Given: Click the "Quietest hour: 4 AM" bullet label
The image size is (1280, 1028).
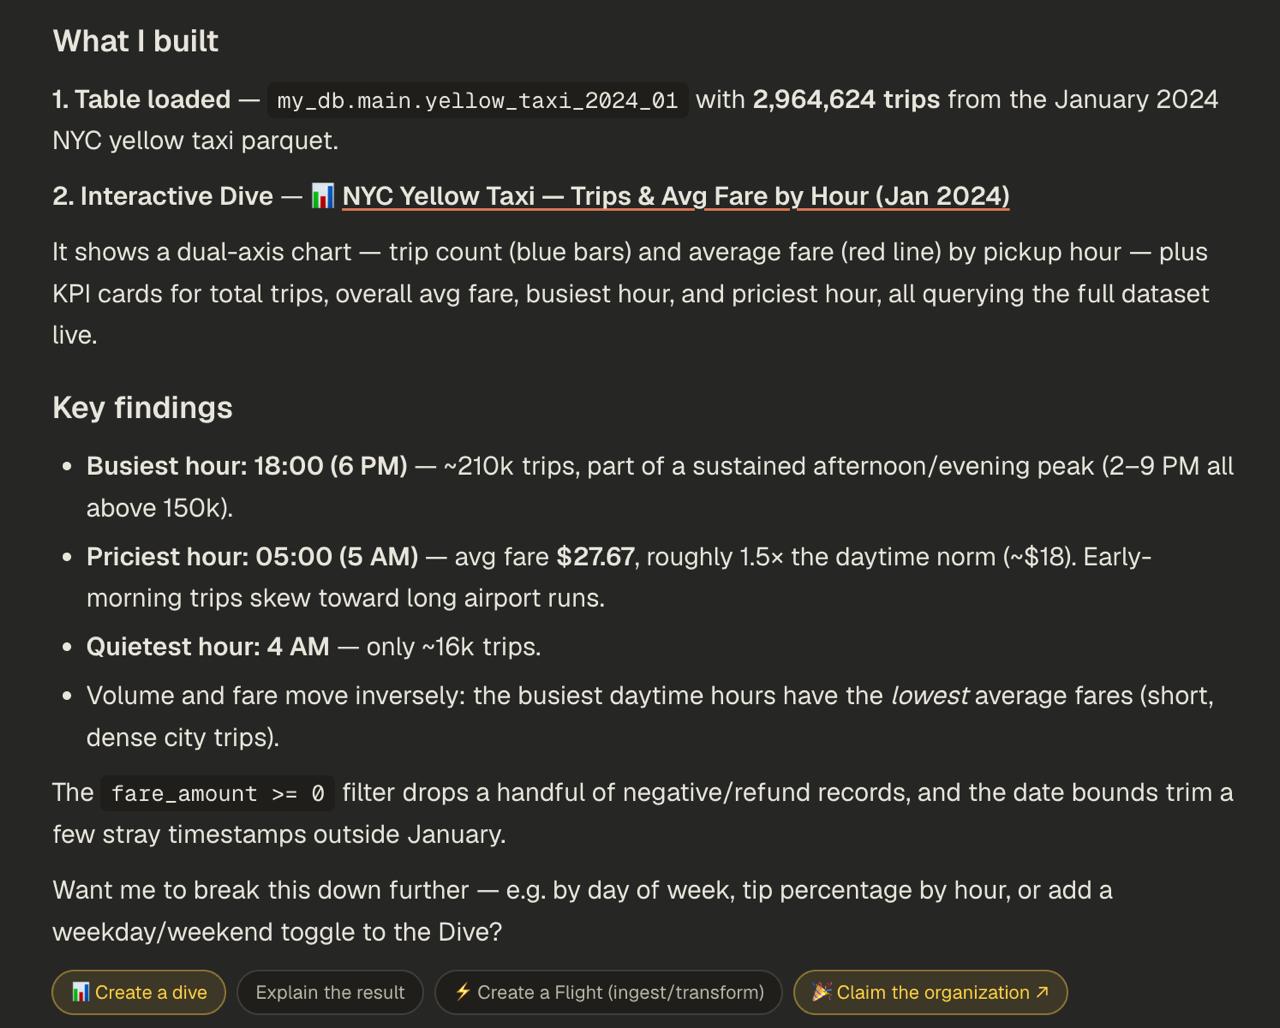Looking at the screenshot, I should tap(208, 647).
